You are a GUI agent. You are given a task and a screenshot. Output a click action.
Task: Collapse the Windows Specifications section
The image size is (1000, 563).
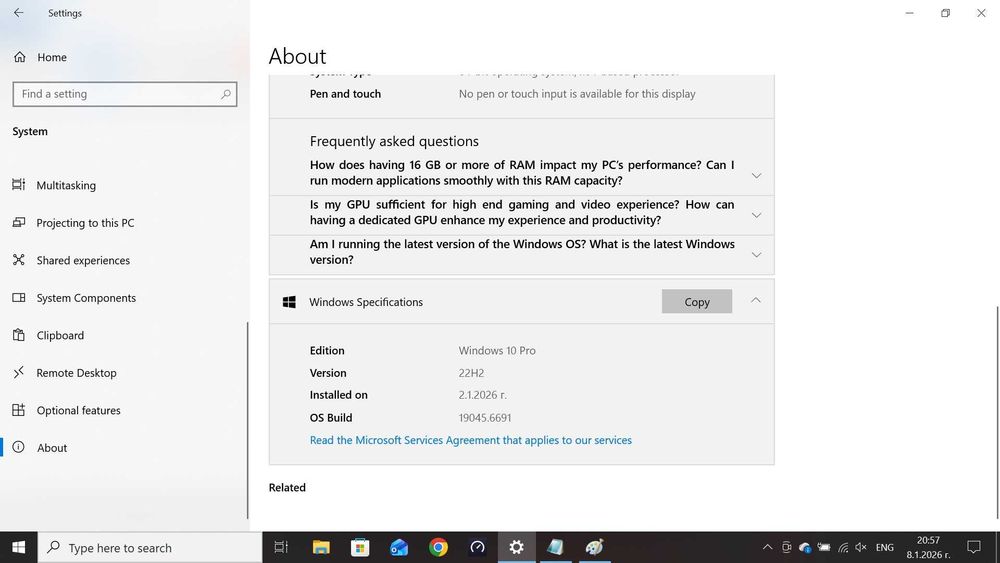tap(756, 300)
